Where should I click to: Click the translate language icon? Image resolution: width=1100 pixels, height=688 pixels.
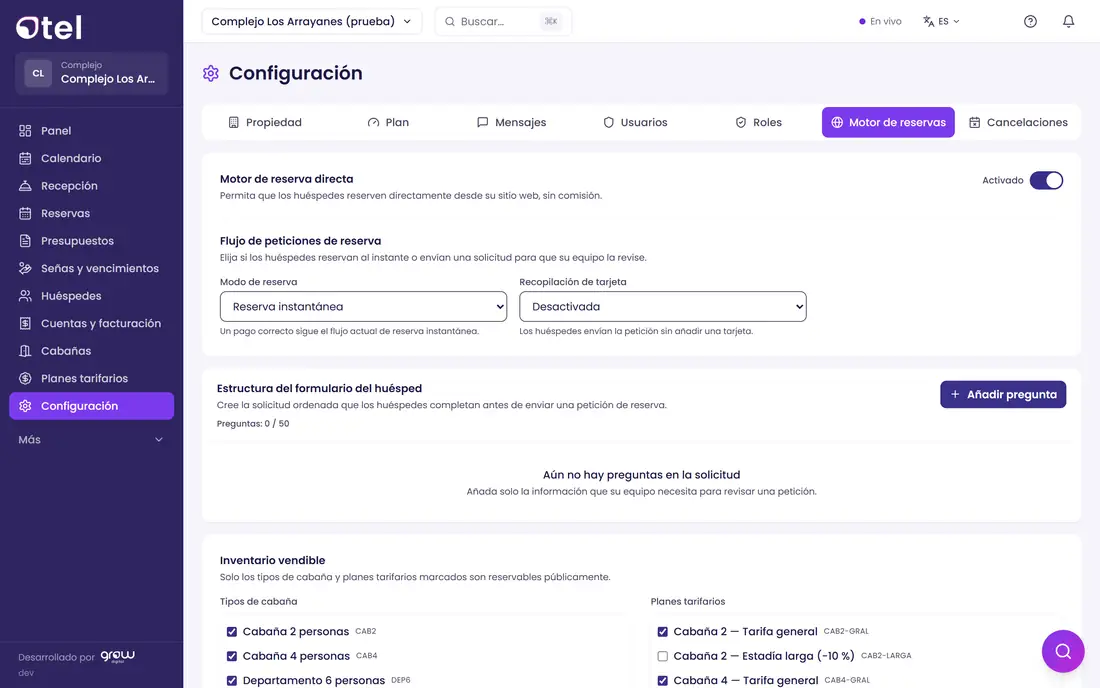(x=928, y=22)
